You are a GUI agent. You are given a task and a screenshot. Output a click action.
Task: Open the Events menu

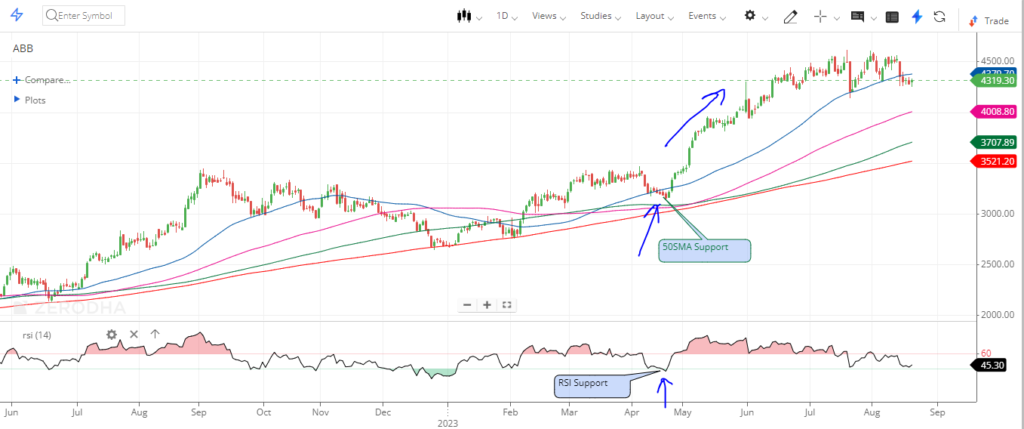pos(707,16)
